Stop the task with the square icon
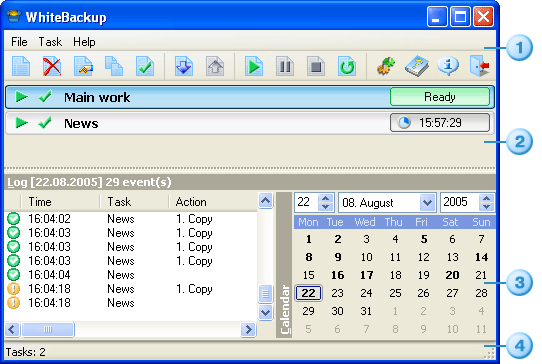 316,66
